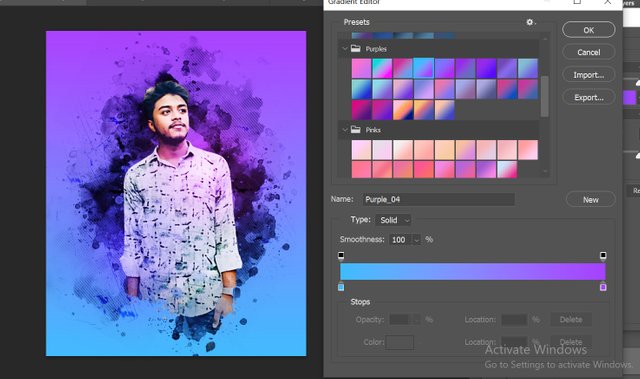Image resolution: width=640 pixels, height=379 pixels.
Task: Select fifth swatch in Pinks second row
Action: tap(444, 170)
